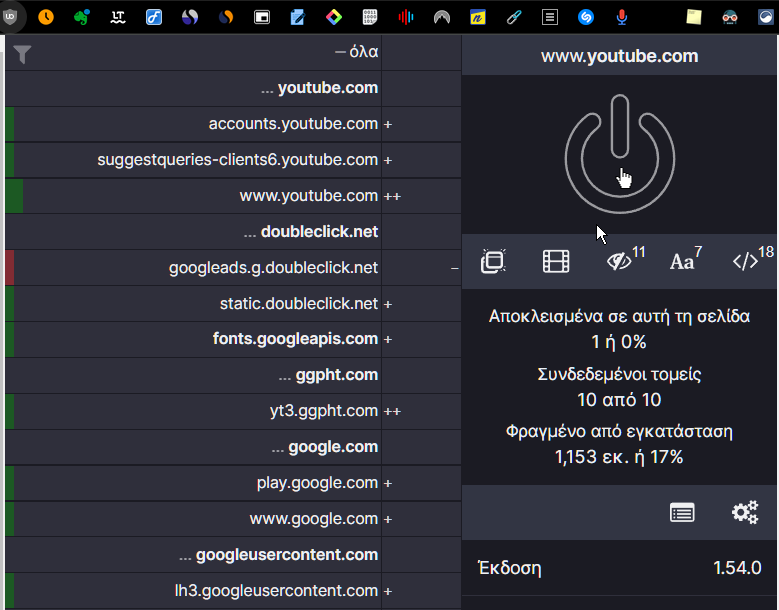The width and height of the screenshot is (779, 610).
Task: Click the blue italic f extension icon
Action: pos(154,17)
